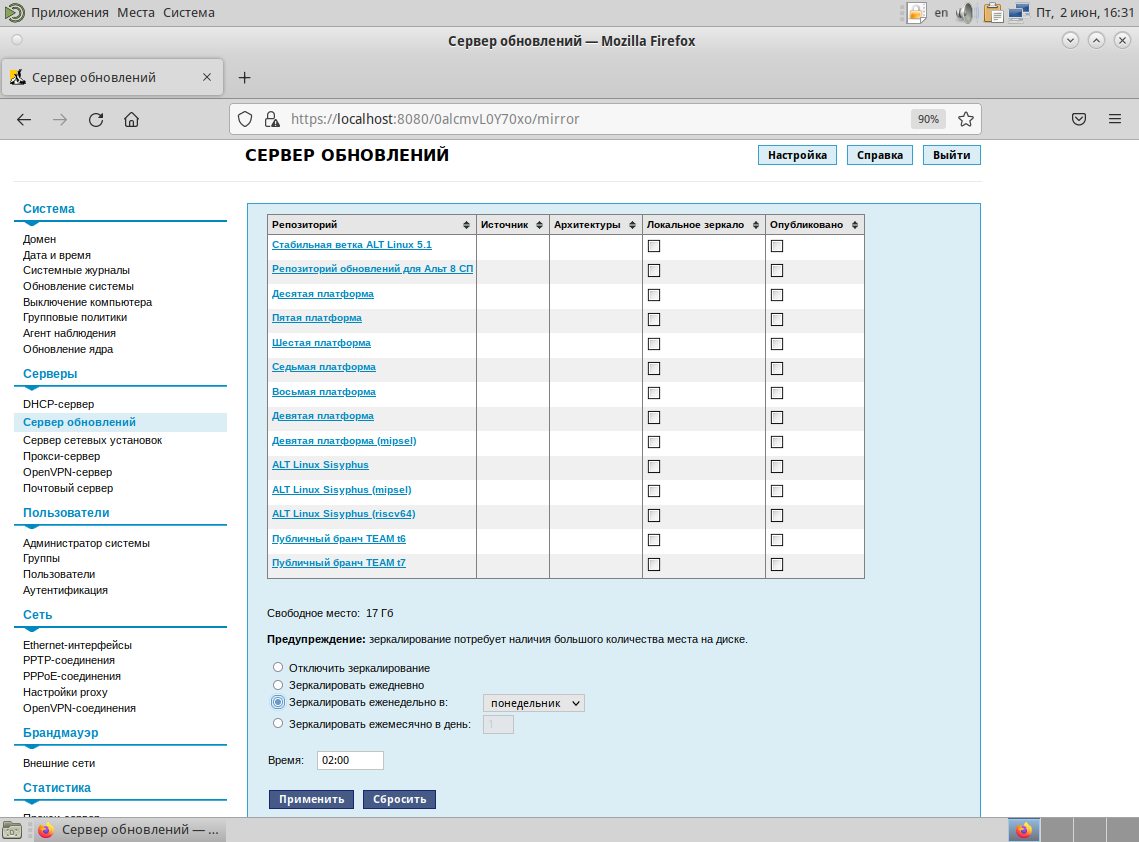The height and width of the screenshot is (842, 1139).
Task: Click the 90% zoom level indicator
Action: pos(928,119)
